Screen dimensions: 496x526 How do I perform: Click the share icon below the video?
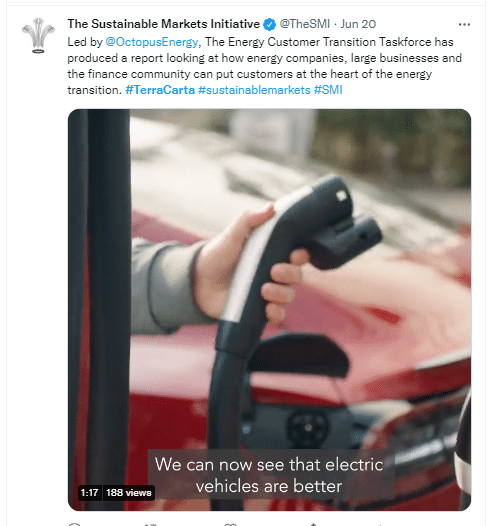pos(313,524)
